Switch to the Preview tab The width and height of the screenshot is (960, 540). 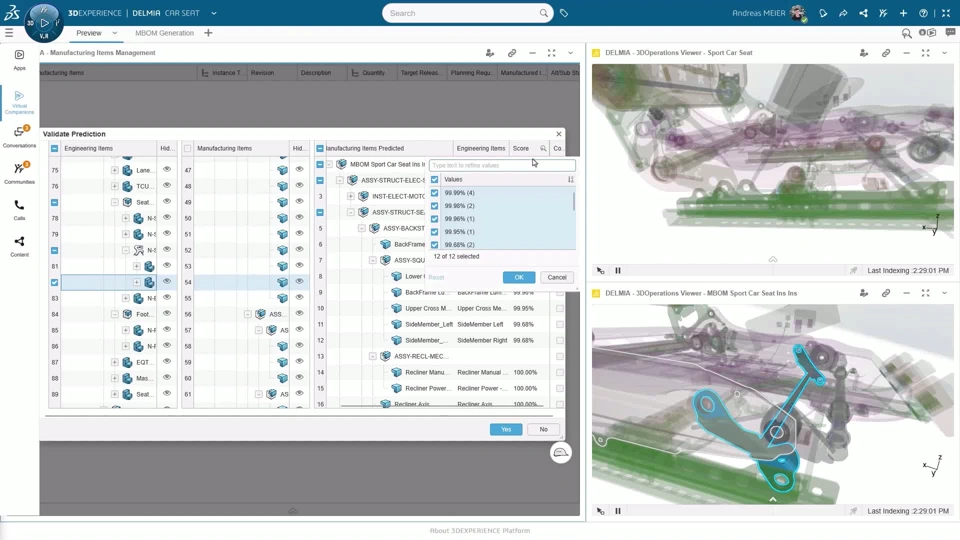[x=89, y=33]
